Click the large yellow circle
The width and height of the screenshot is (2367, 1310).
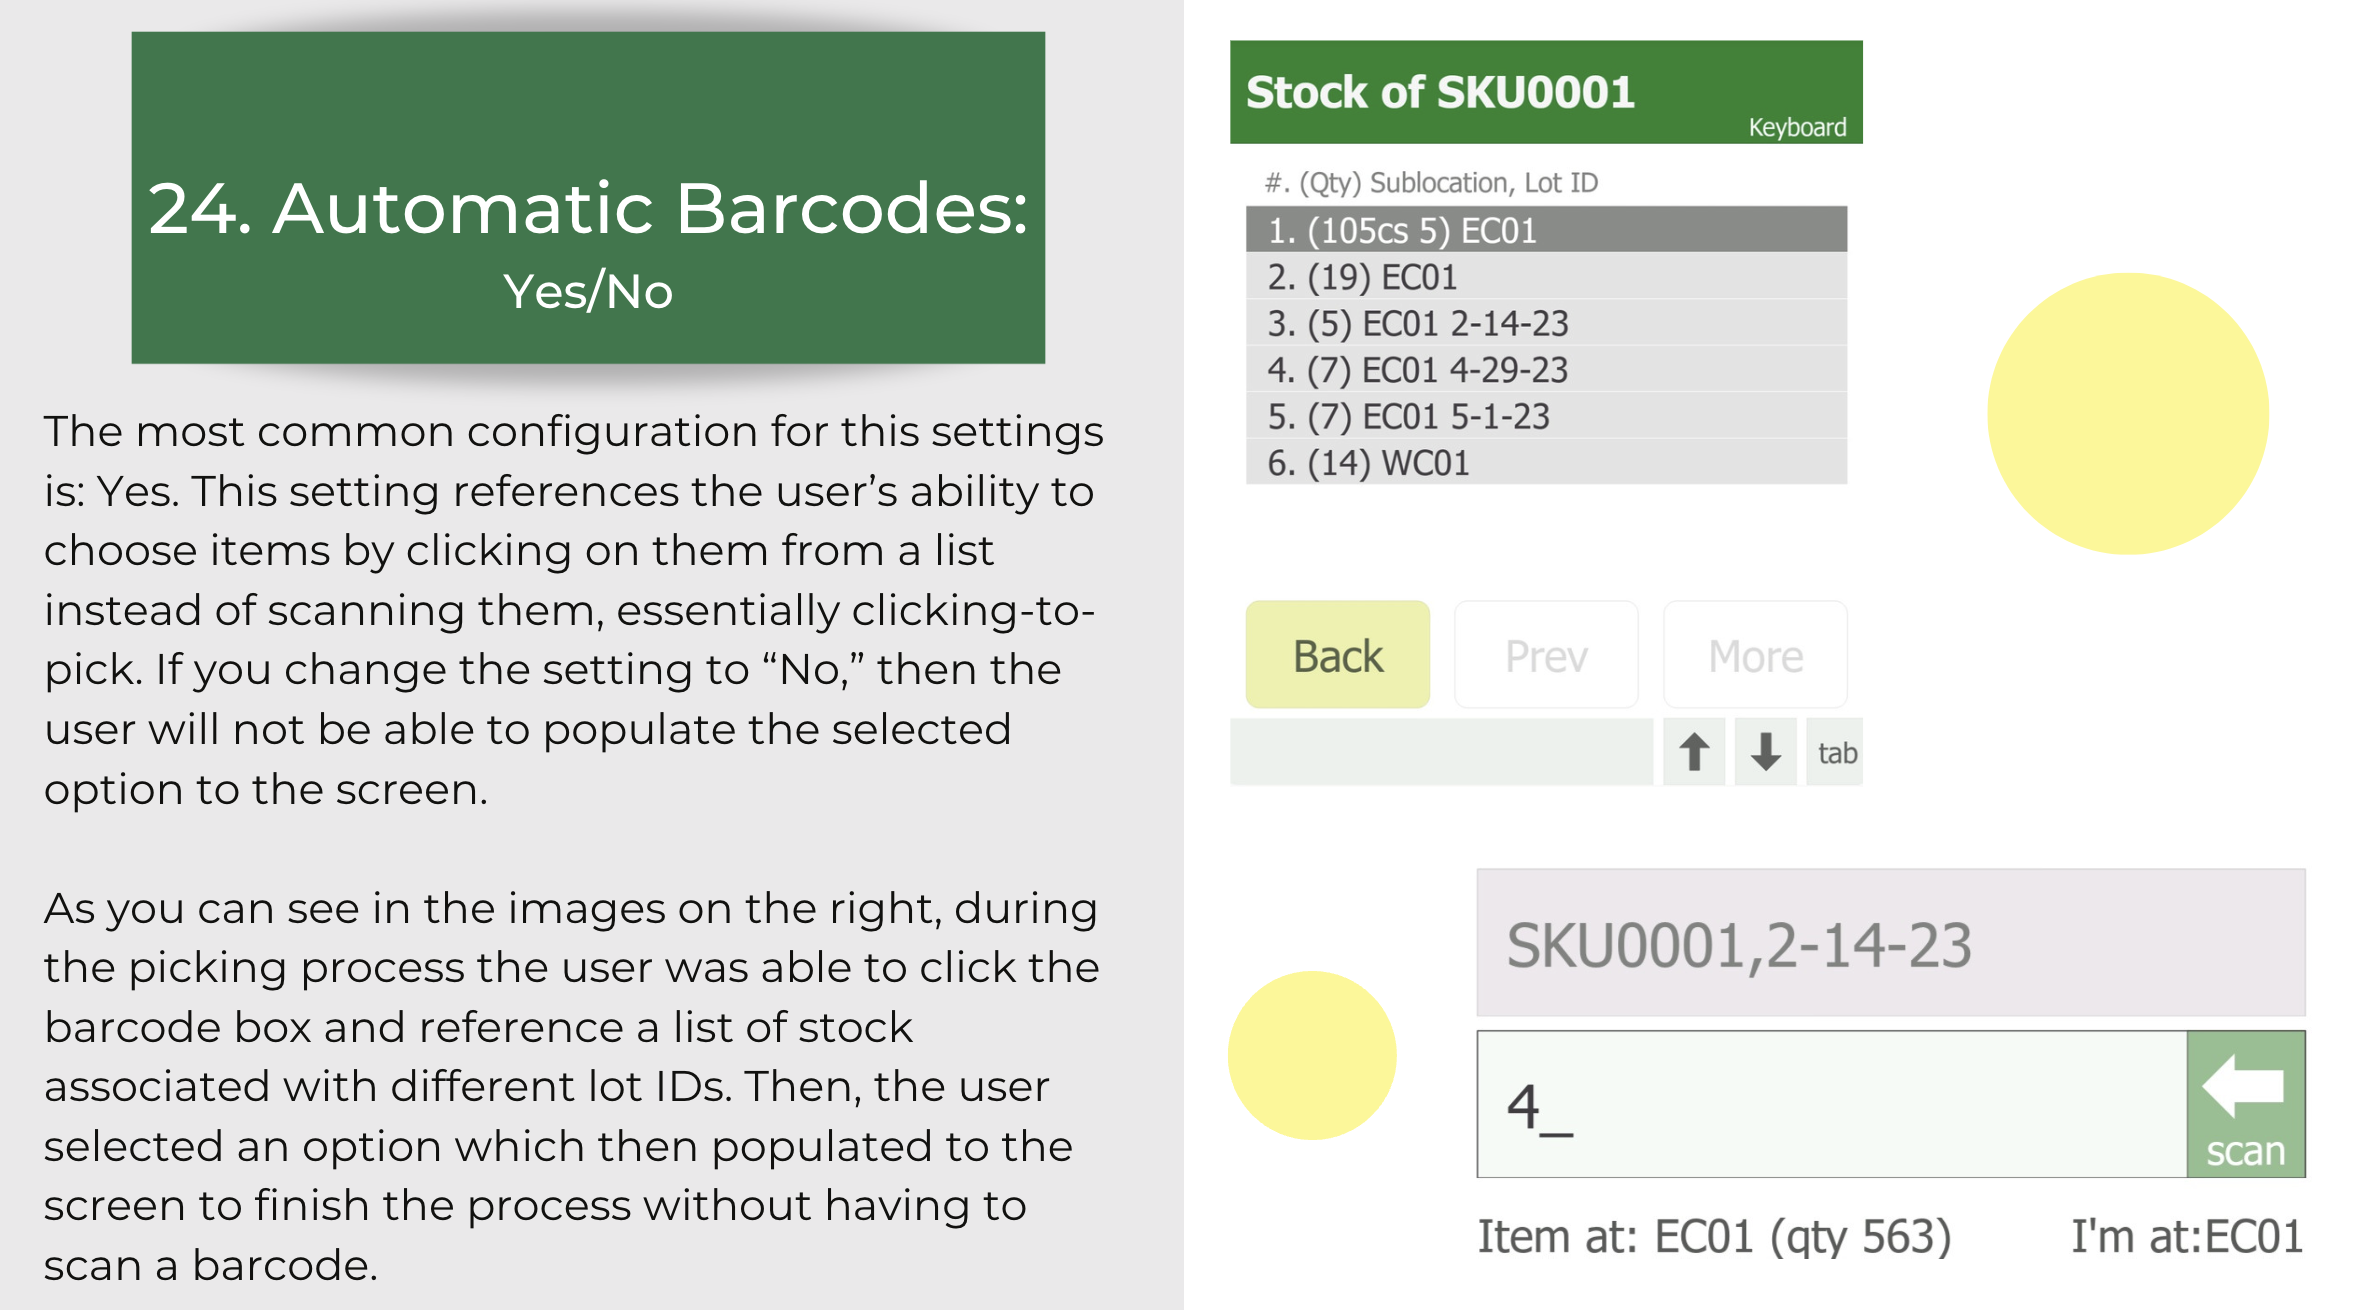click(2128, 413)
